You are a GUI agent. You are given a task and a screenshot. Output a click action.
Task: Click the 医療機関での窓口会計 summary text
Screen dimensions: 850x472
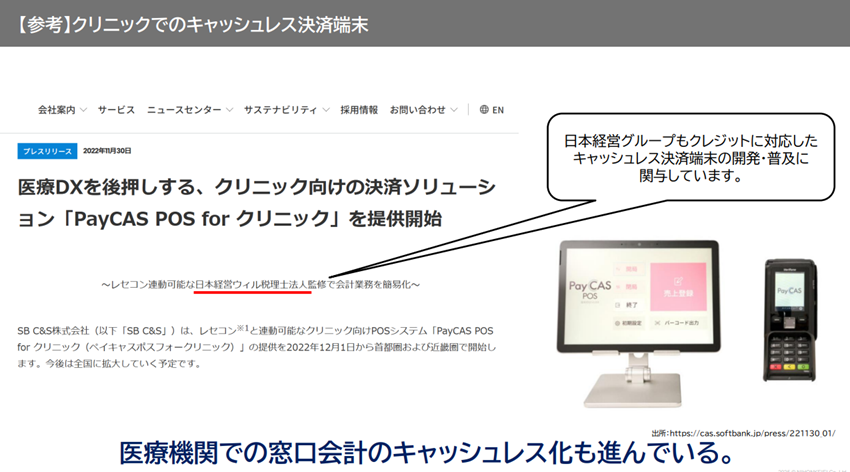coord(427,452)
